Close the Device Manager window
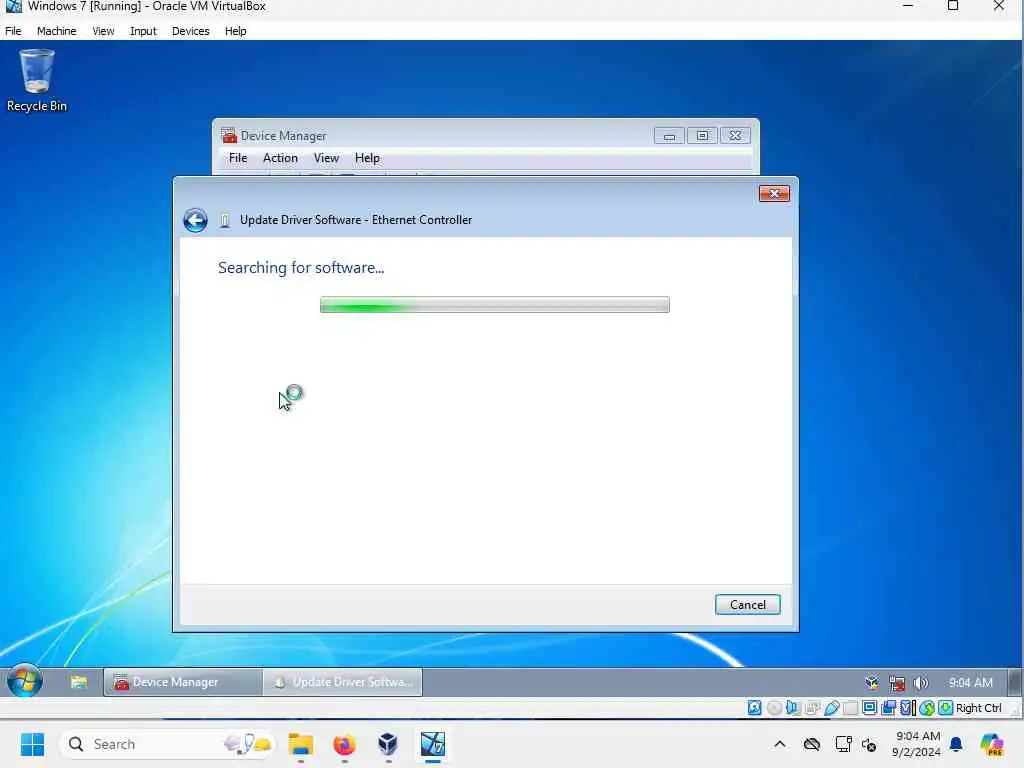 click(x=735, y=136)
